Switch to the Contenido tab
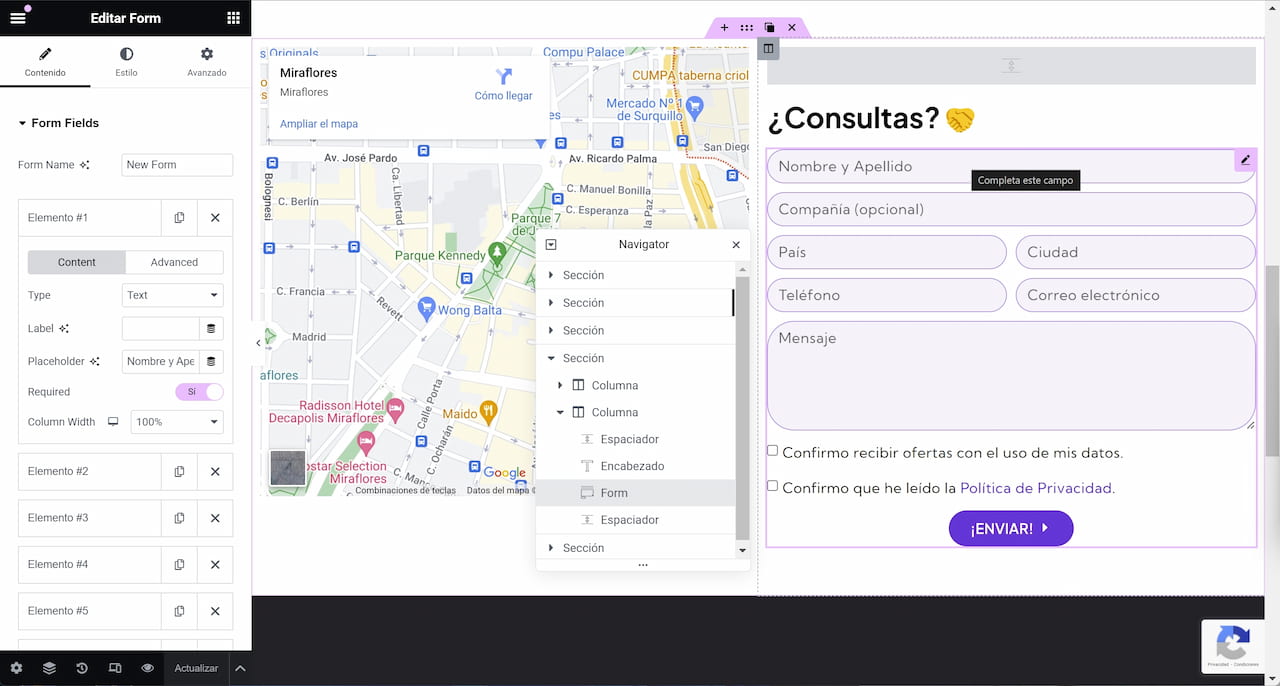 point(45,62)
